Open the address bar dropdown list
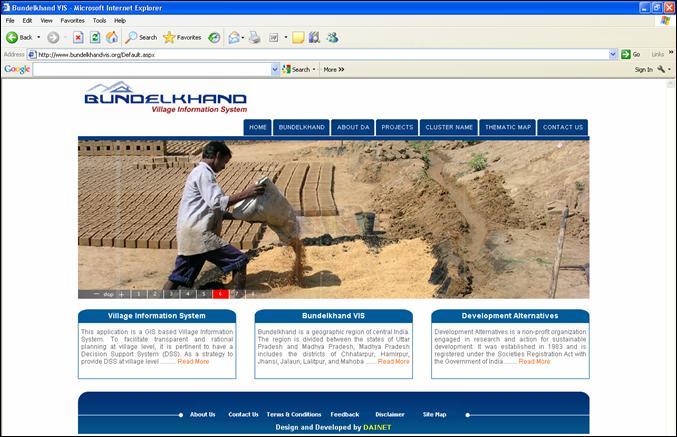 pos(613,54)
